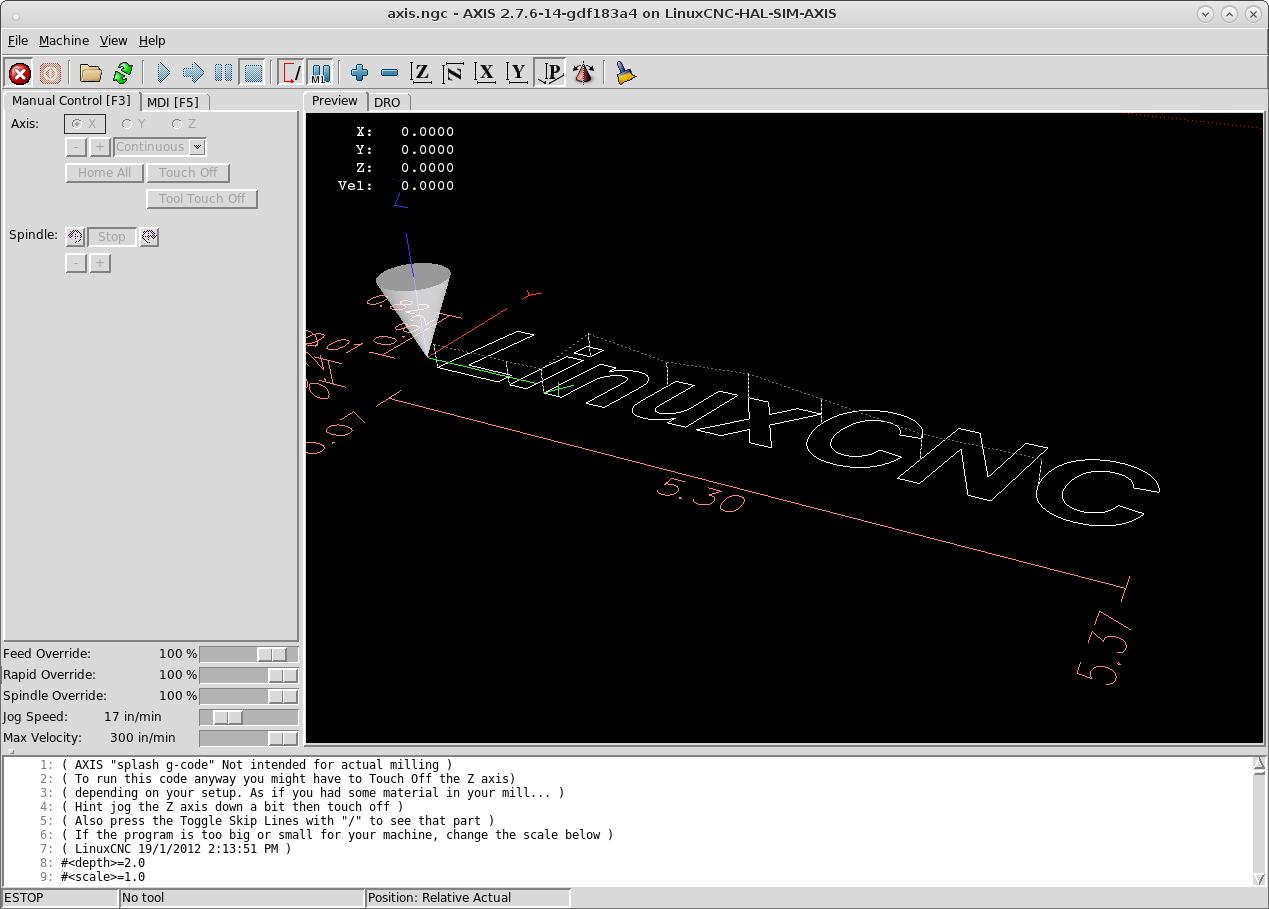The height and width of the screenshot is (909, 1269).
Task: Decrease spindle speed minus button
Action: [76, 263]
